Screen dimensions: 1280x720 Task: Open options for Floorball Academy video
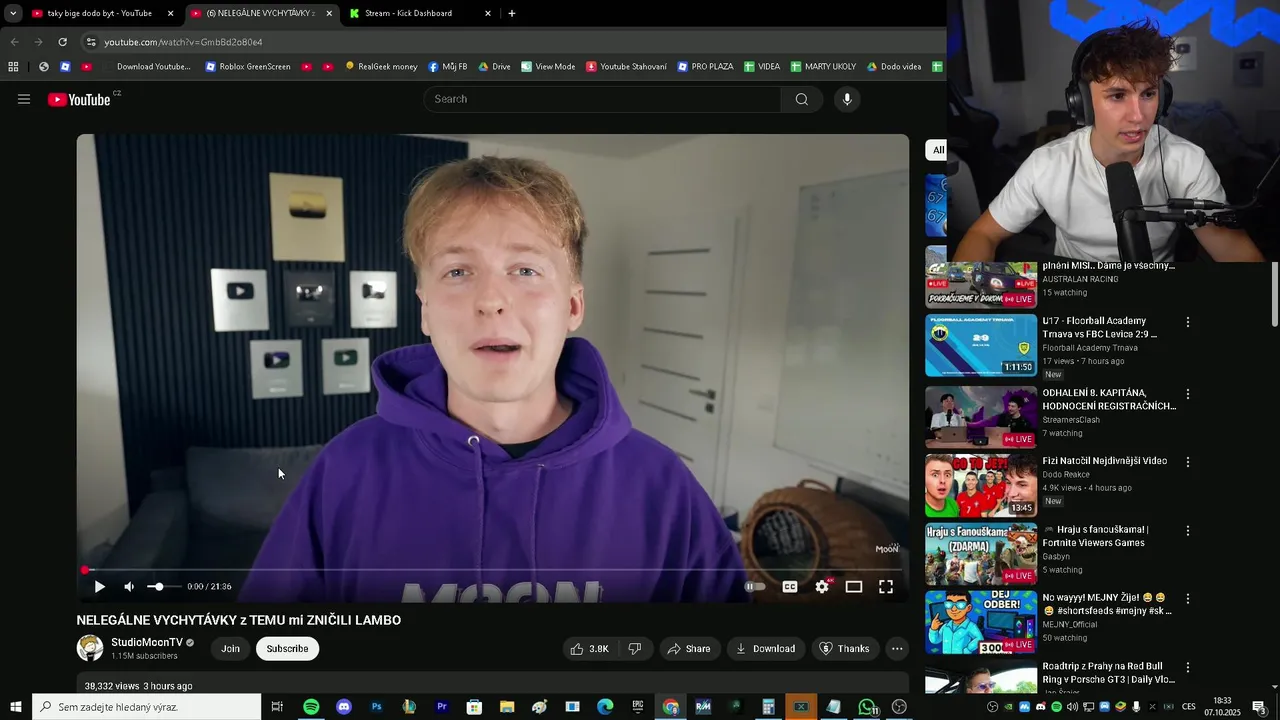pyautogui.click(x=1188, y=322)
